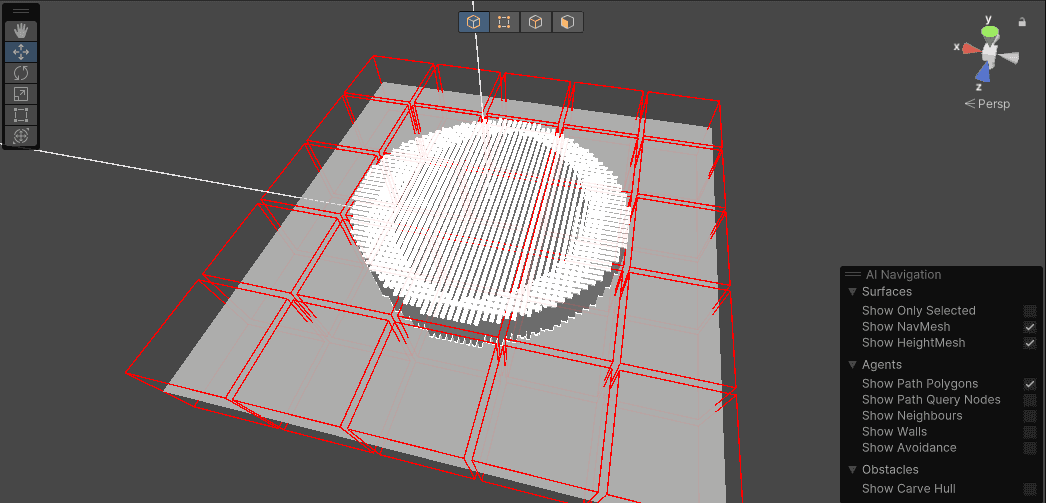Collapse the Agents section
1046x503 pixels.
pos(852,365)
